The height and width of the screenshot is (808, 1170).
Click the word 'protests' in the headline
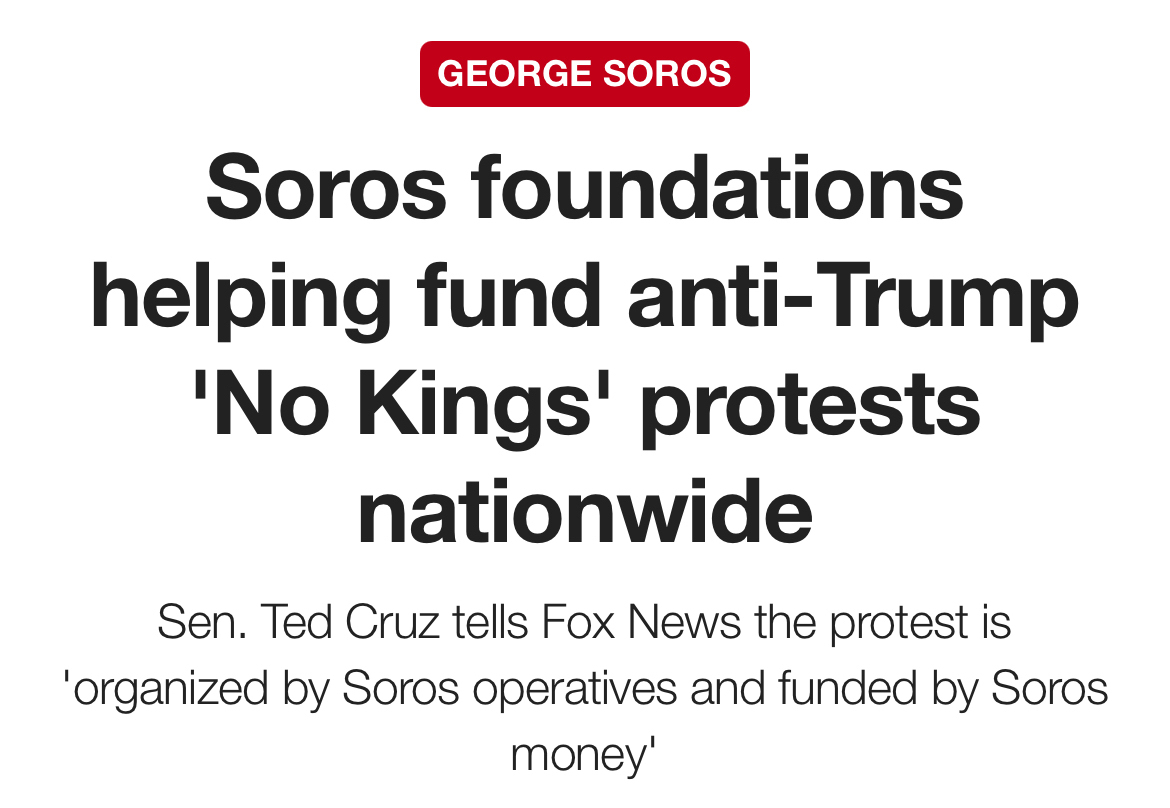810,405
